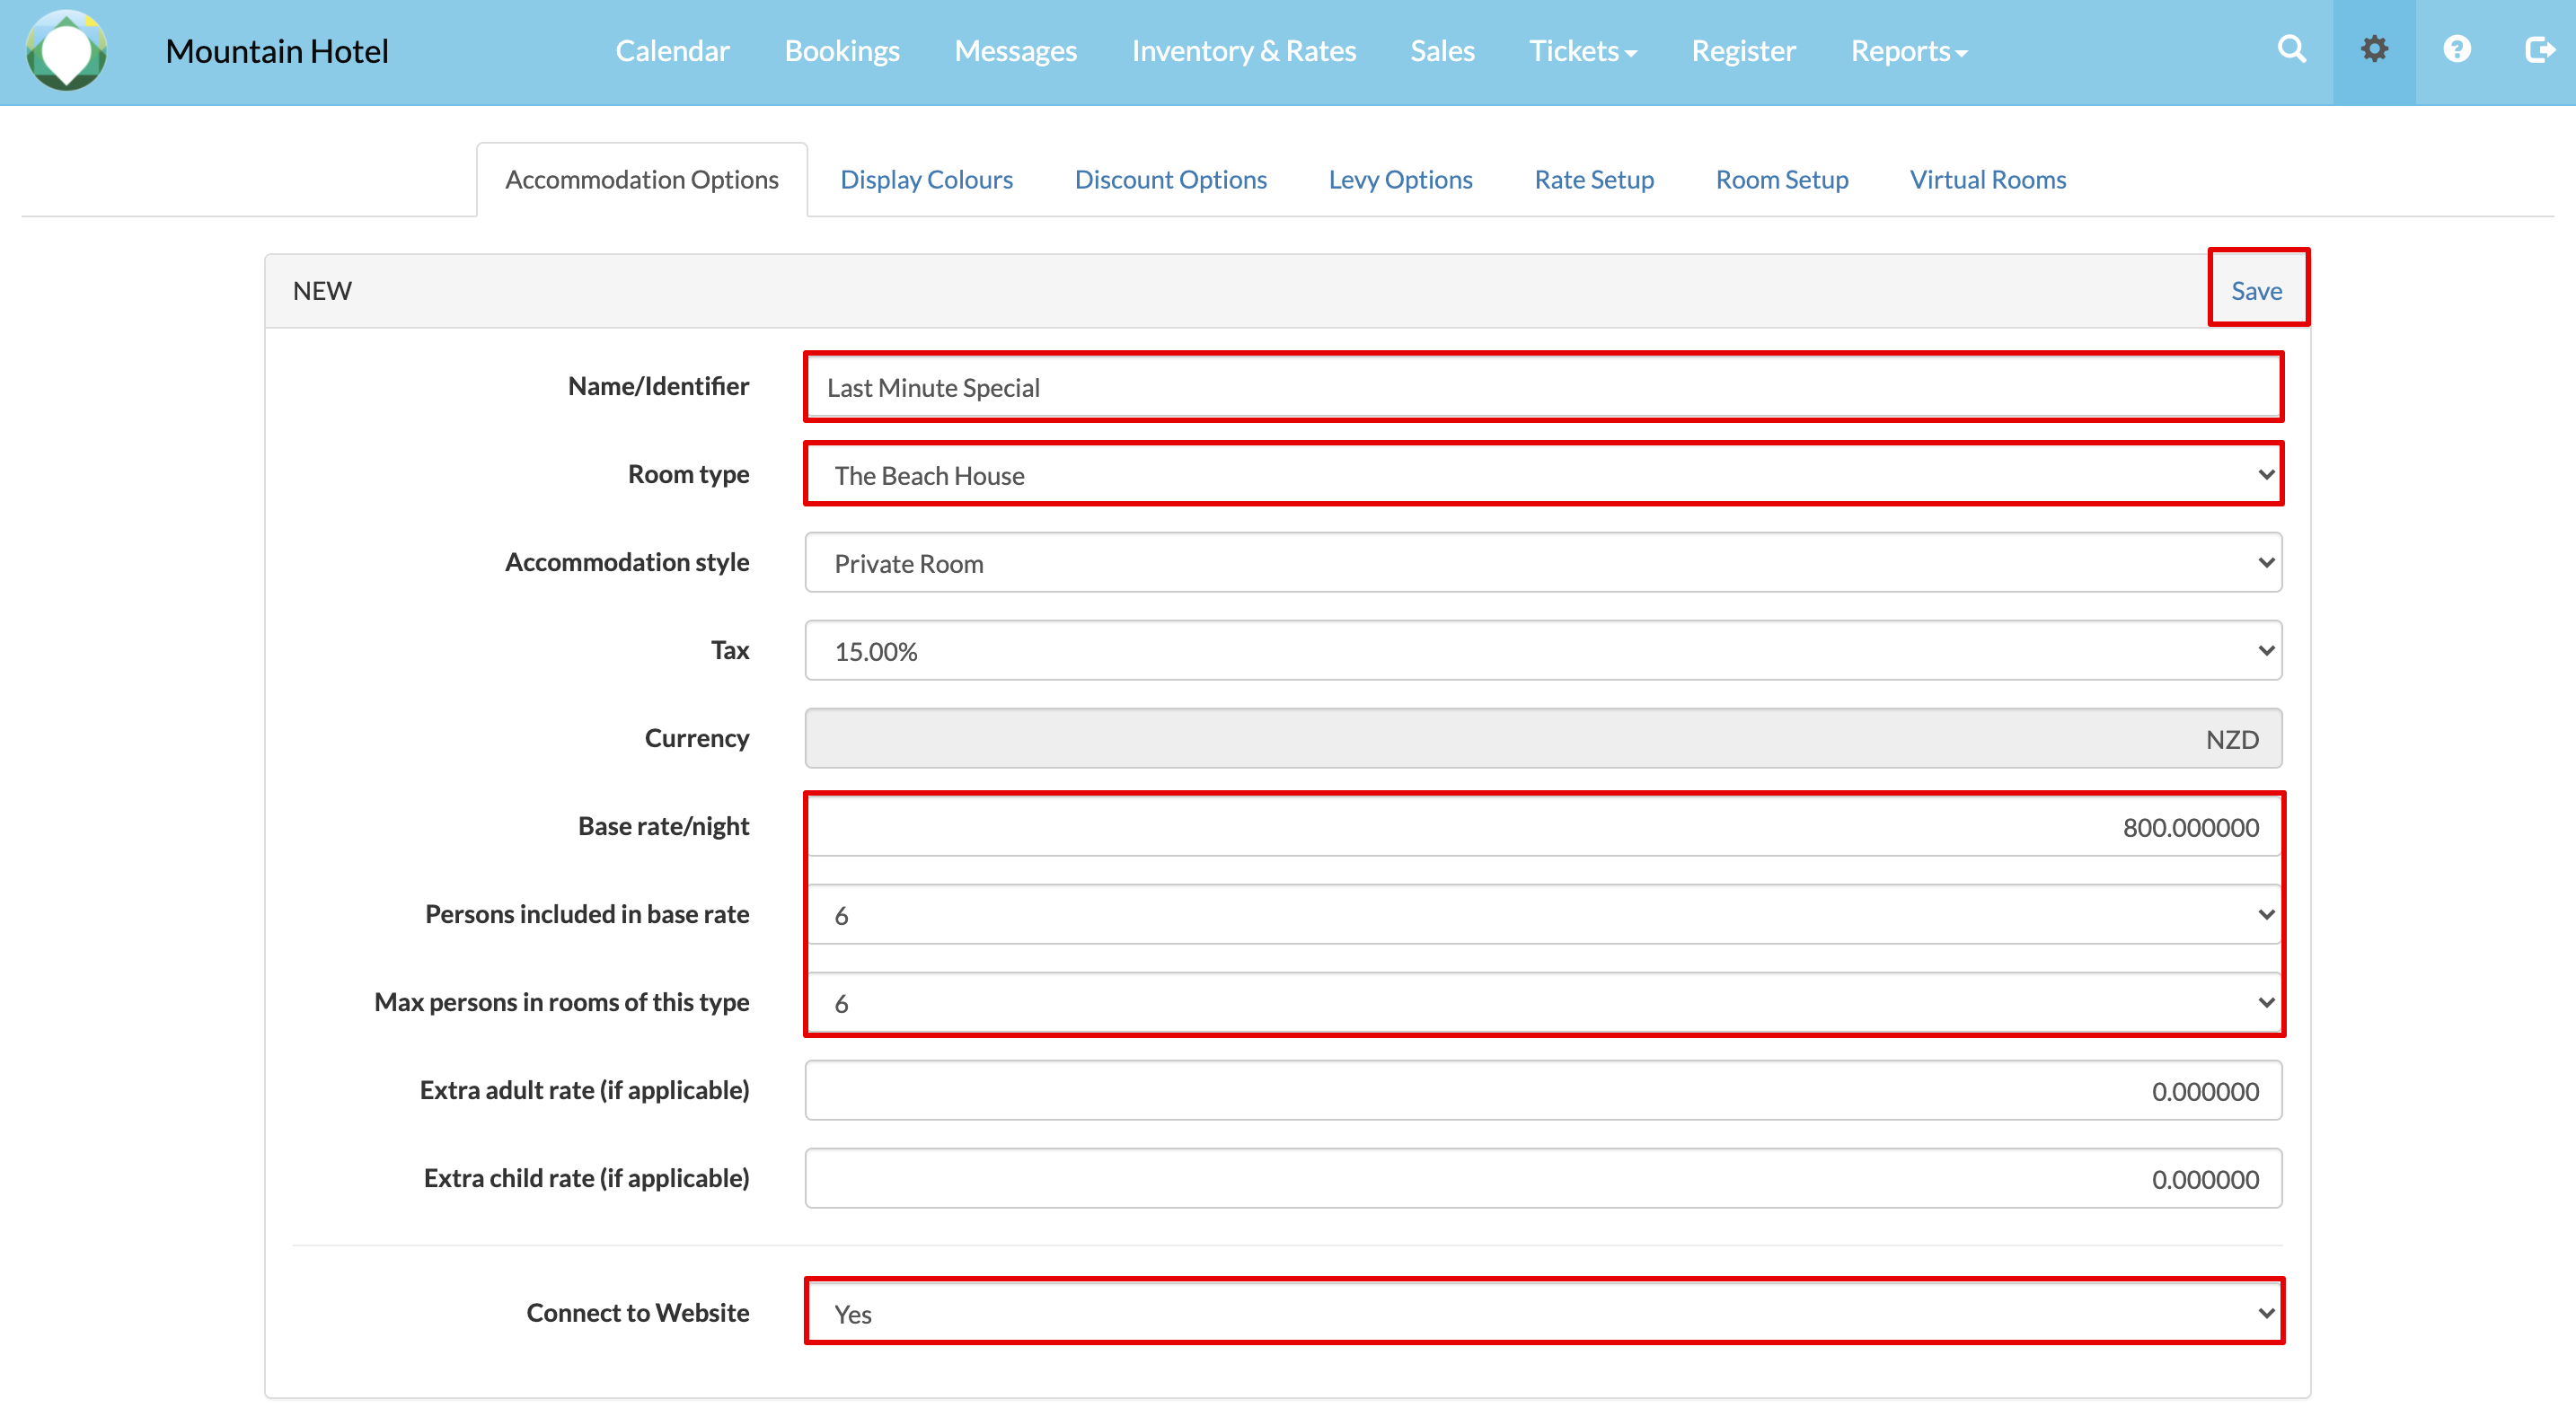Open the Reports menu
The image size is (2576, 1417).
coord(1908,51)
